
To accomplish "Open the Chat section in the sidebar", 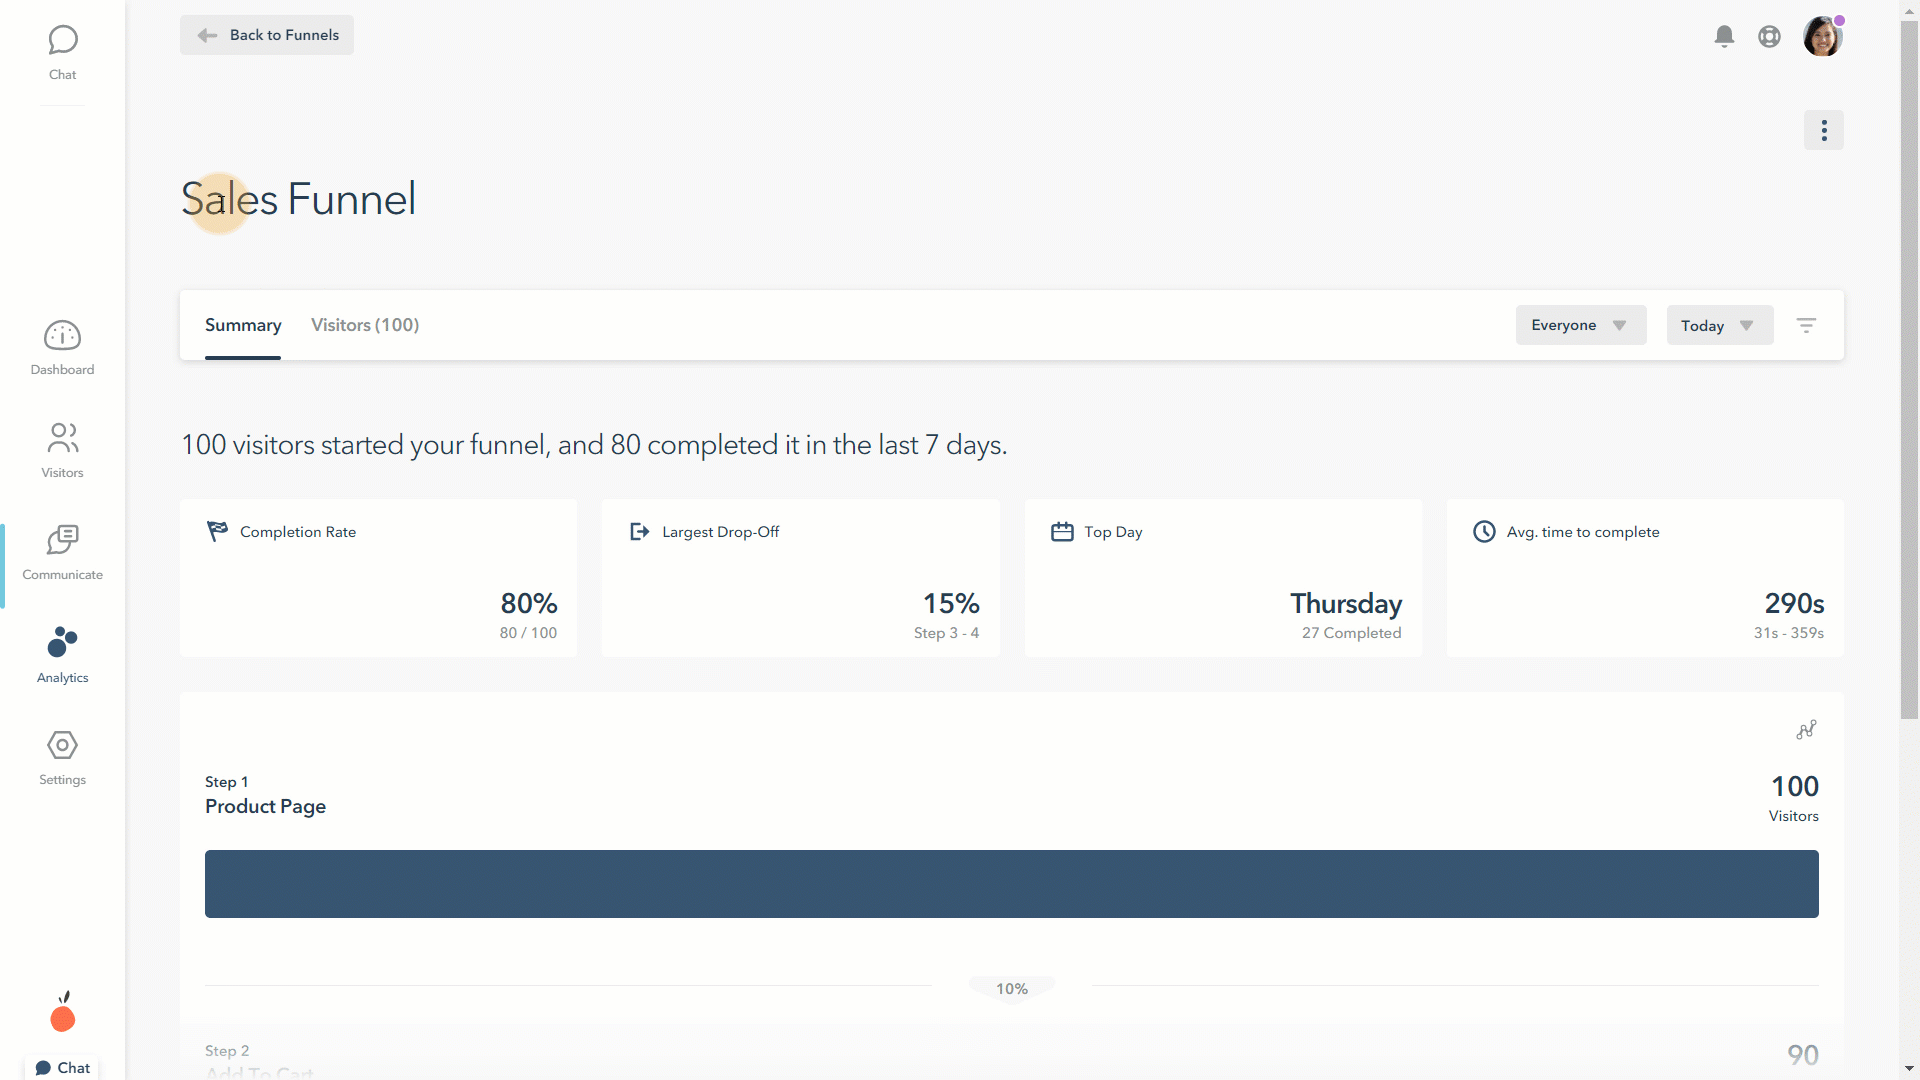I will 62,53.
